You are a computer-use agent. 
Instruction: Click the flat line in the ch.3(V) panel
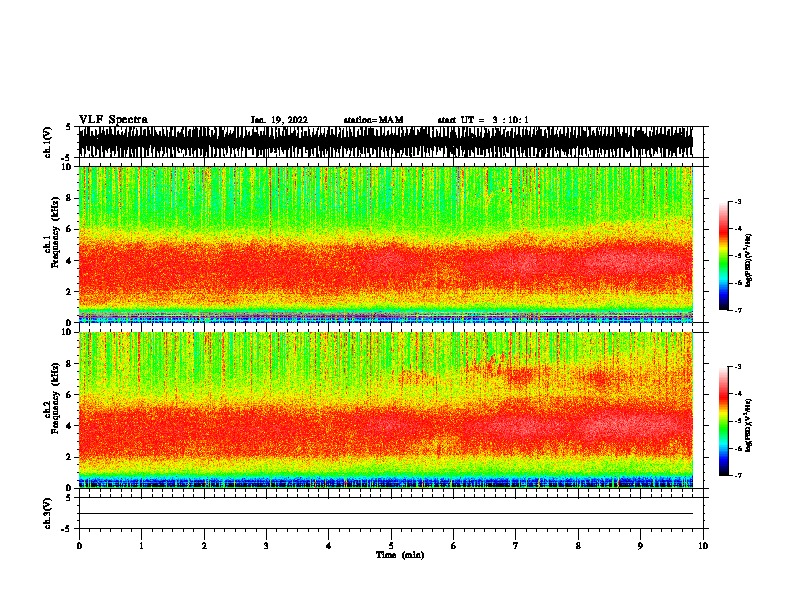coord(385,514)
